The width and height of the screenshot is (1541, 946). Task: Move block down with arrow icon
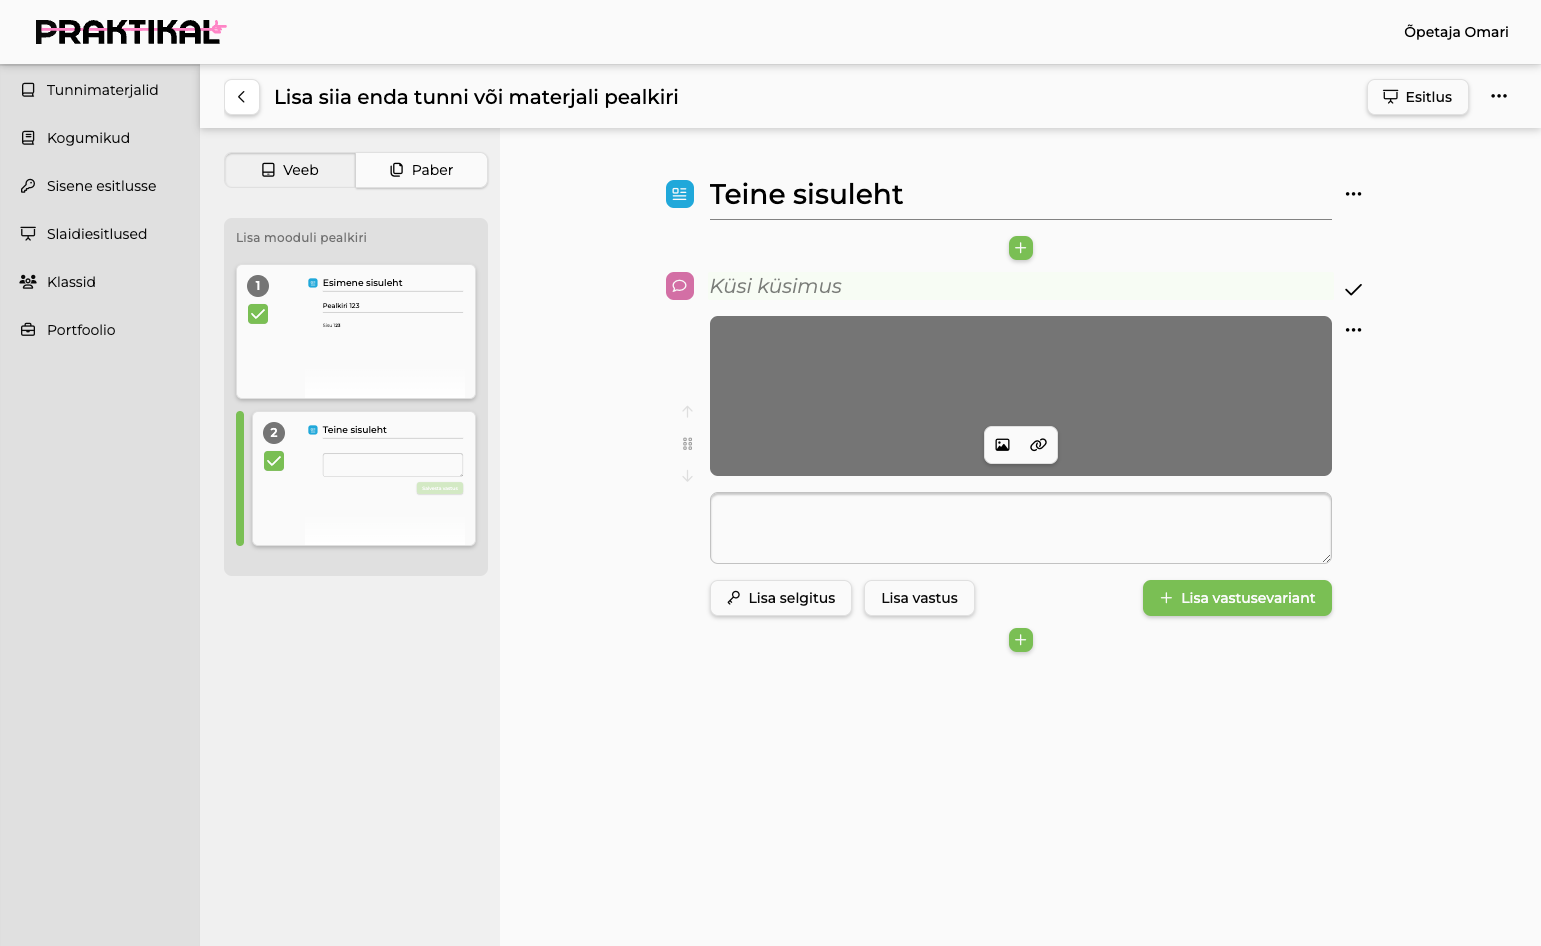[687, 476]
